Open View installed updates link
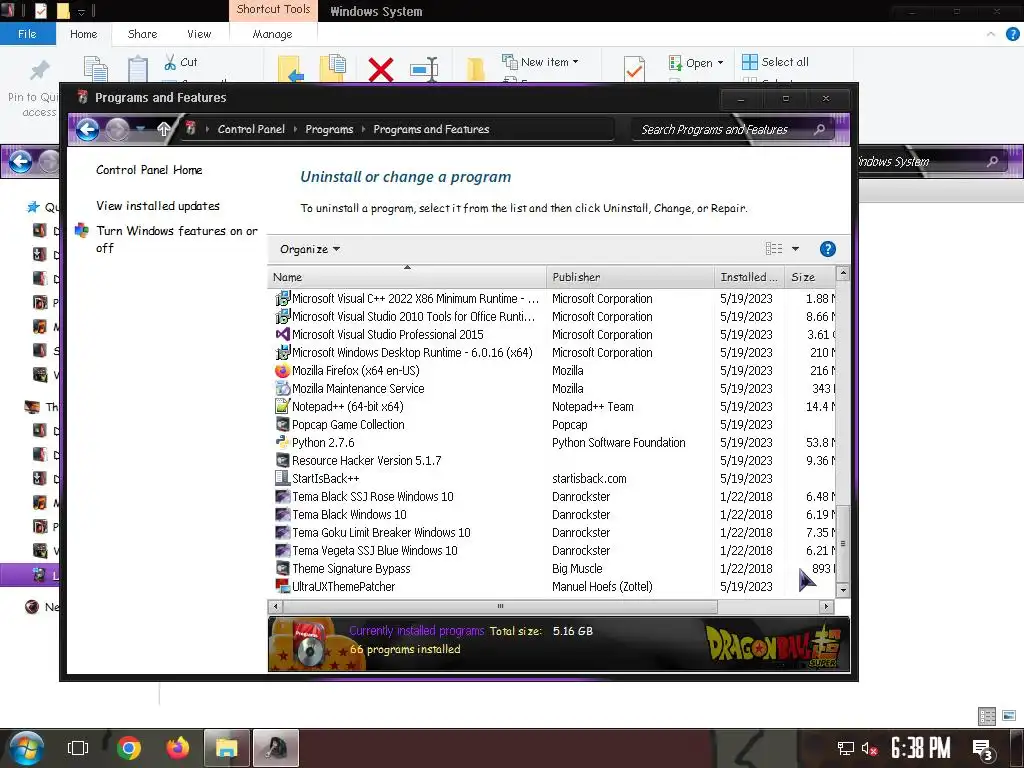The height and width of the screenshot is (768, 1024). 157,206
